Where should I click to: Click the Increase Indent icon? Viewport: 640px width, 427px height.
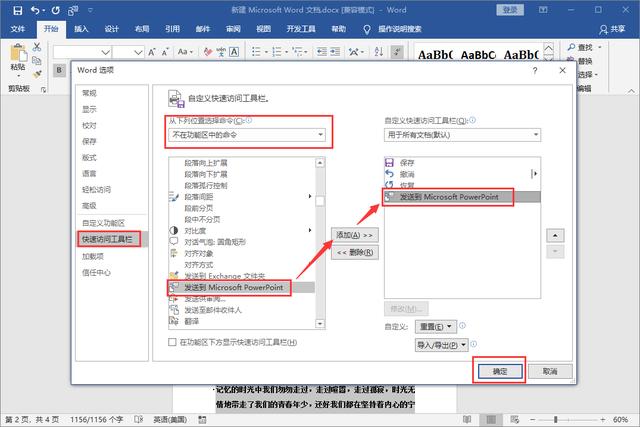335,51
